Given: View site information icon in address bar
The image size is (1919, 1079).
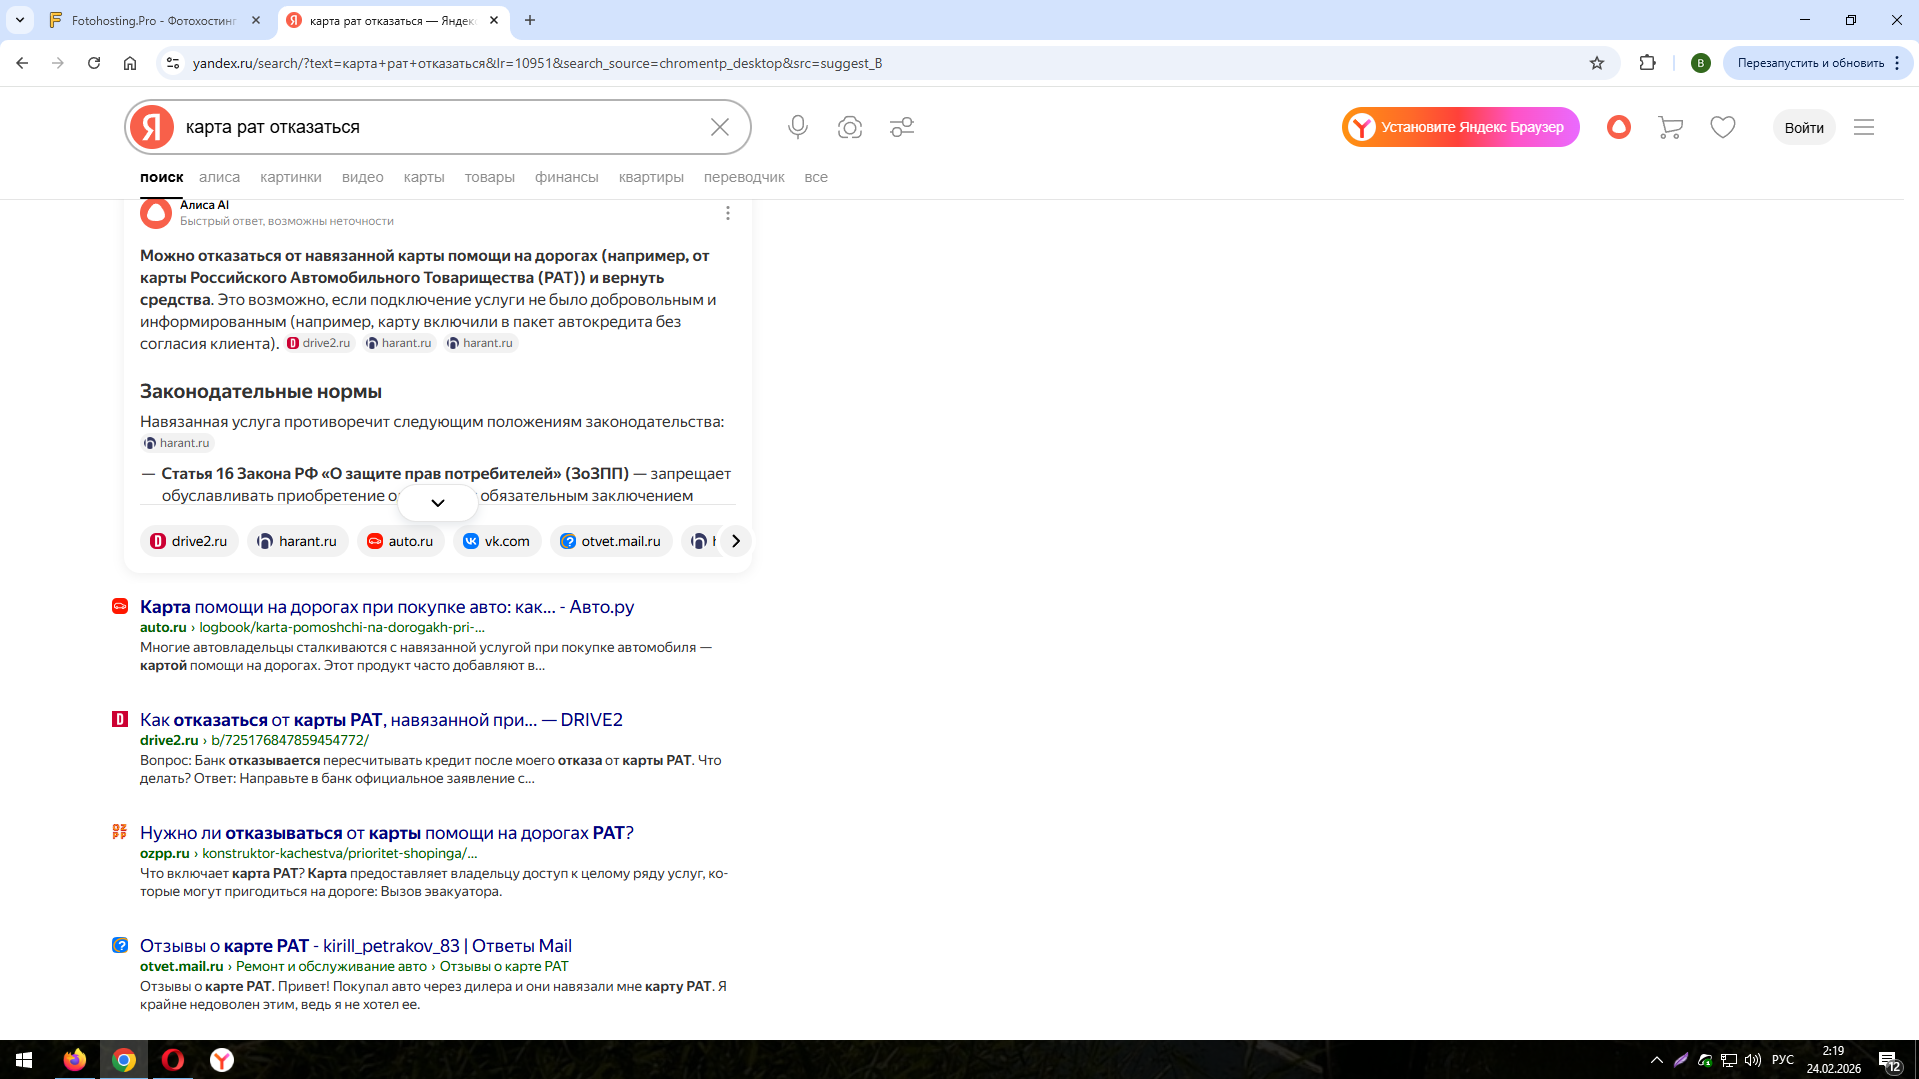Looking at the screenshot, I should 173,63.
